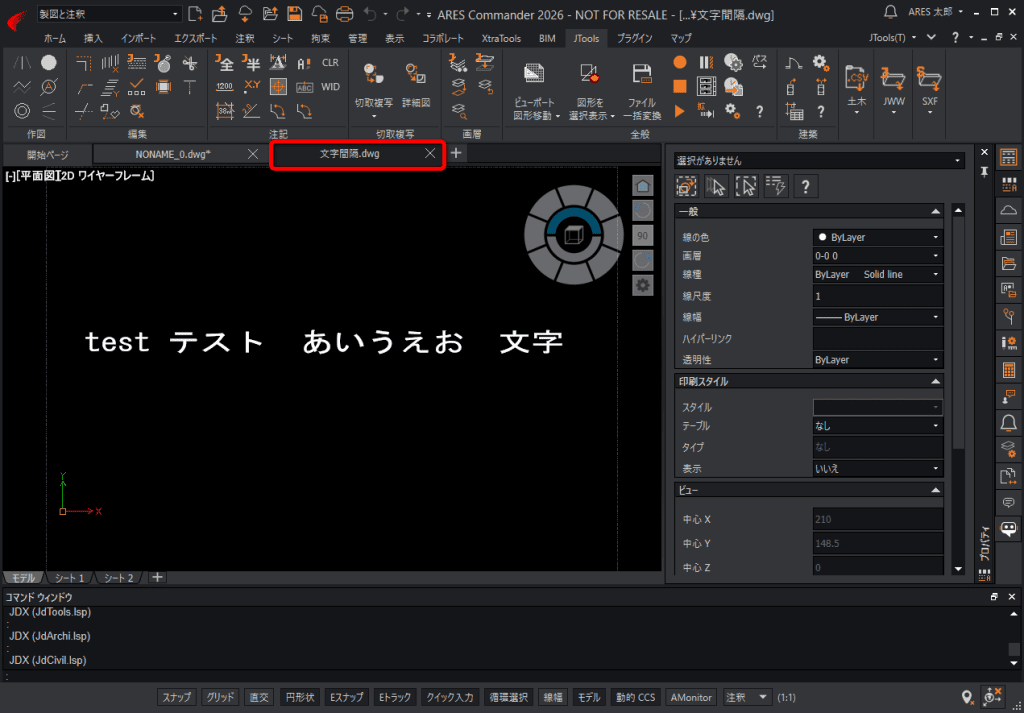Open the 線幅 ByLayer dropdown
This screenshot has height=713, width=1024.
point(878,317)
